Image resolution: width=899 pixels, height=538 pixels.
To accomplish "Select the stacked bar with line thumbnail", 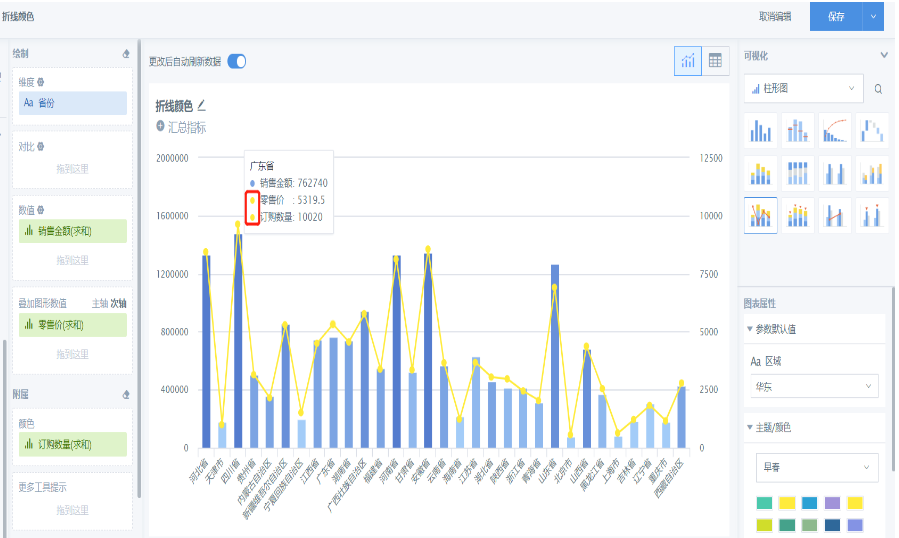I will (x=760, y=215).
